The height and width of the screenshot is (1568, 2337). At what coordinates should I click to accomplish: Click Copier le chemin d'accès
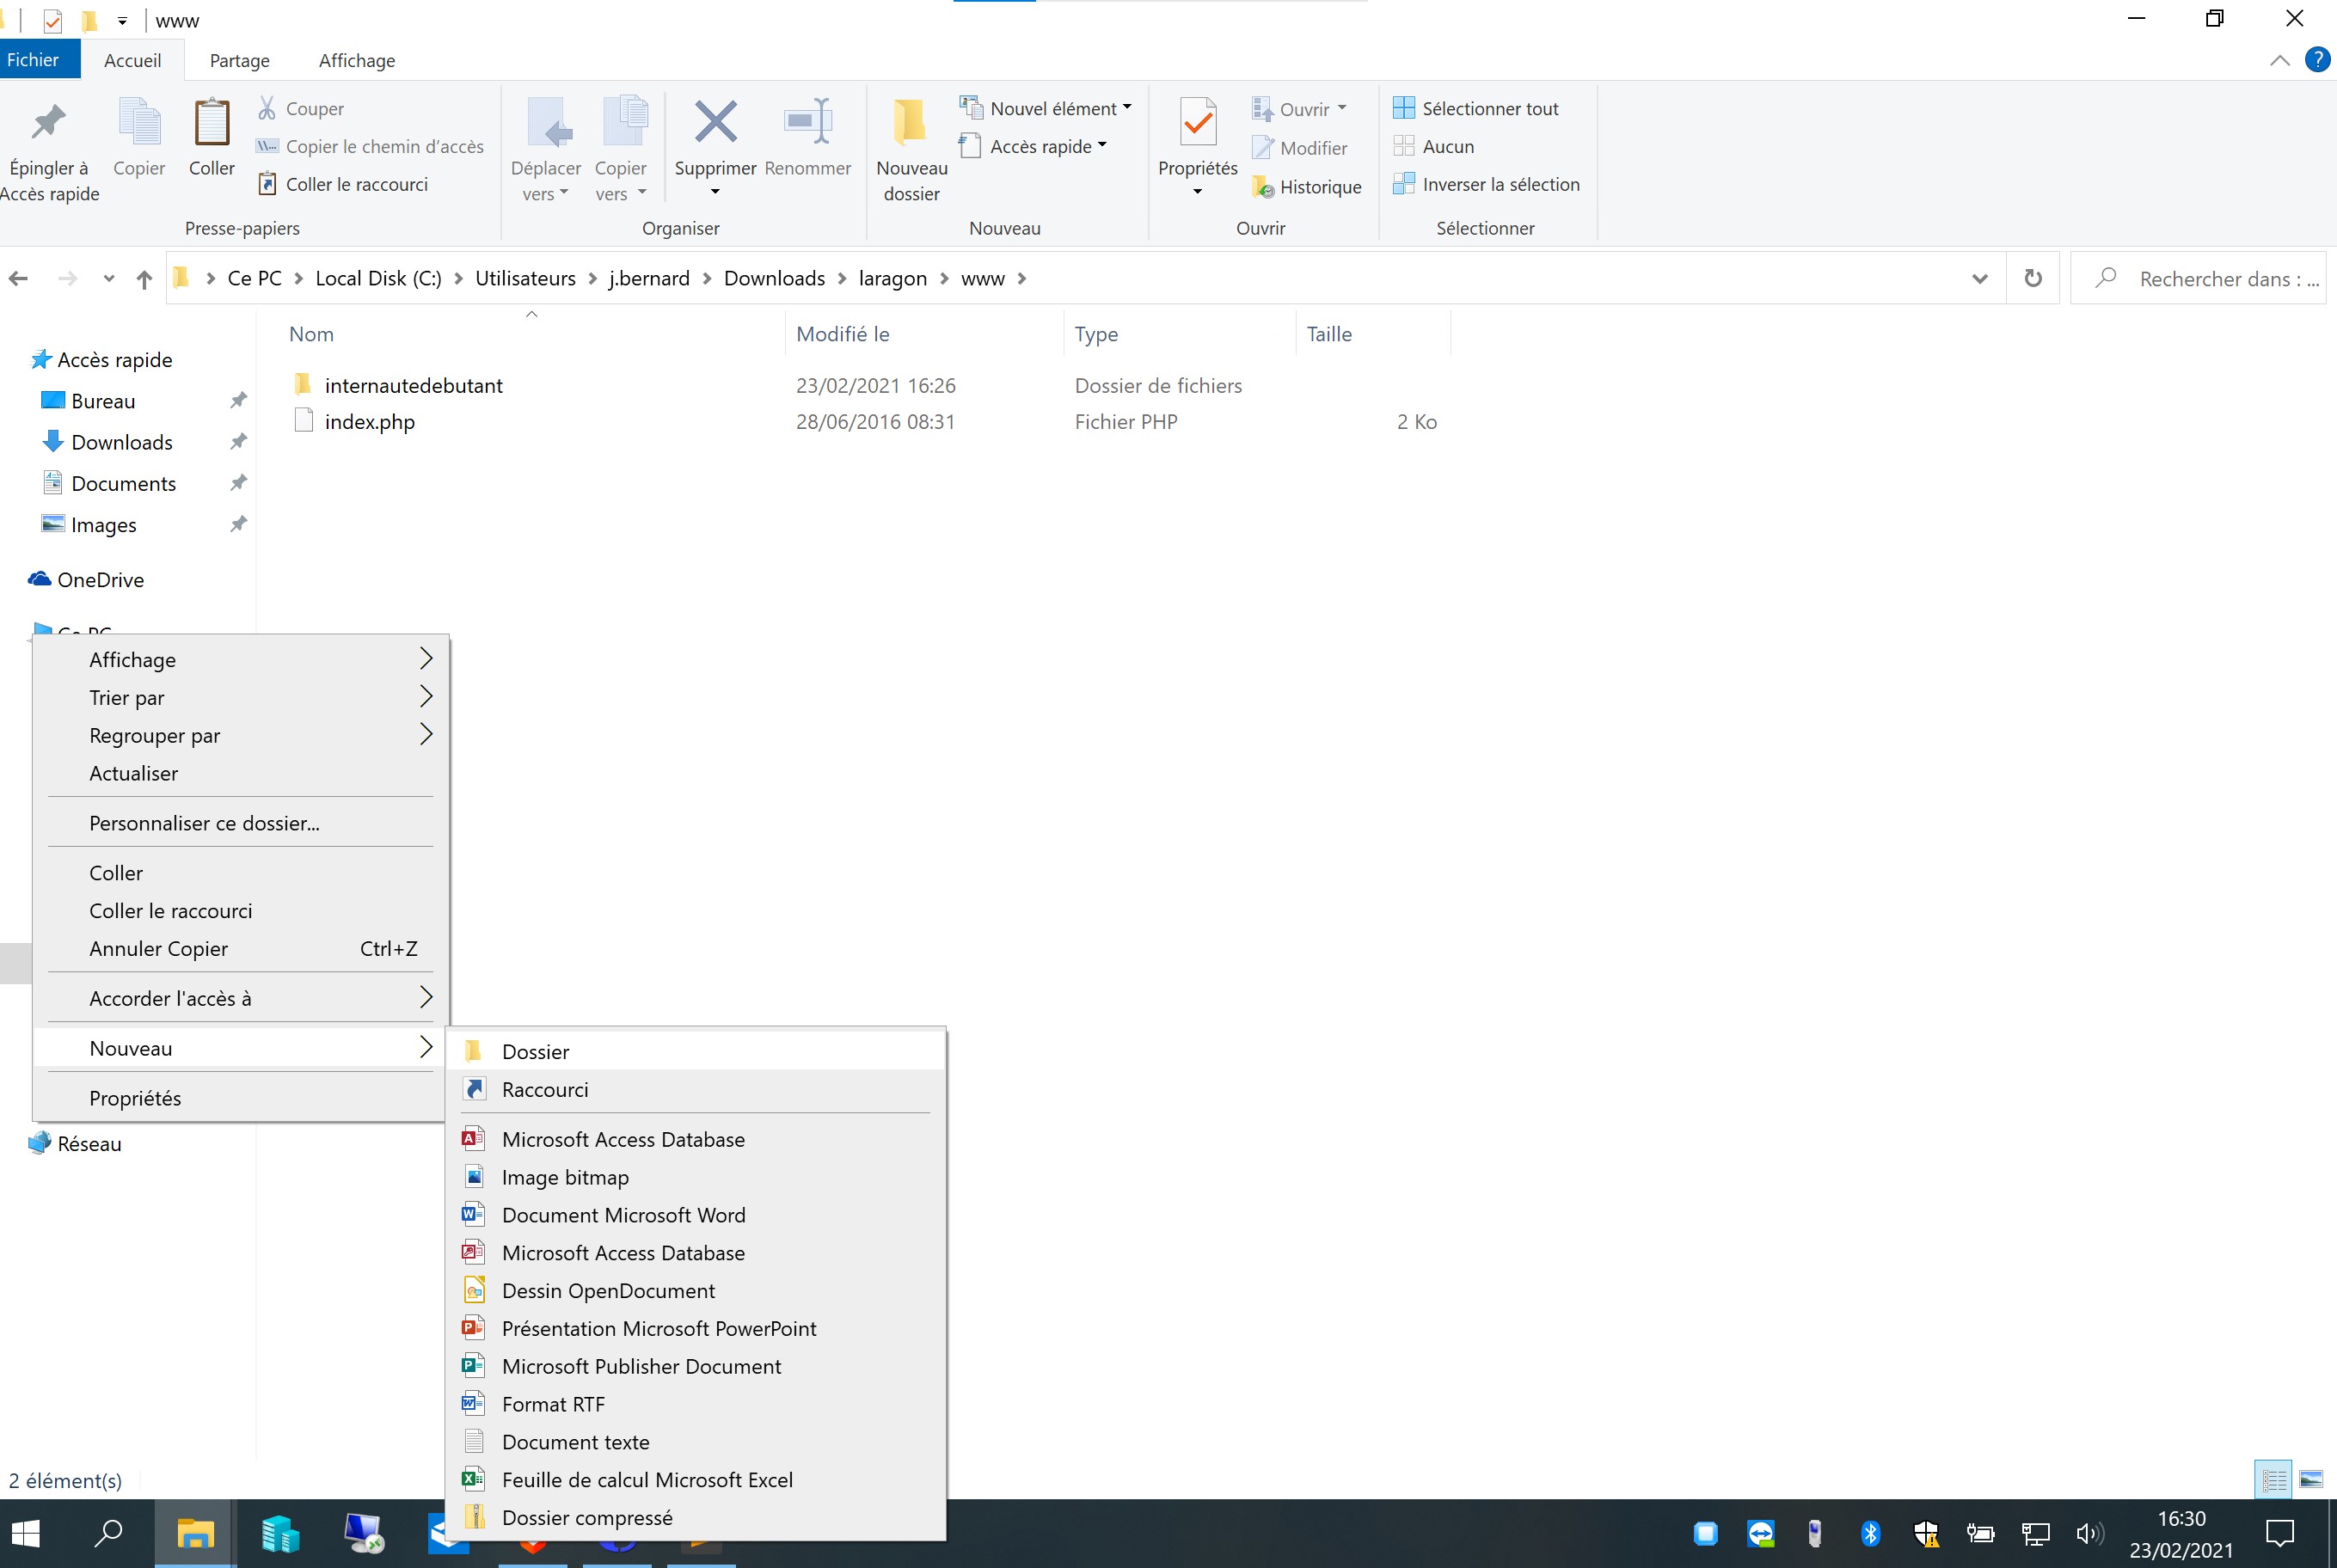(370, 146)
